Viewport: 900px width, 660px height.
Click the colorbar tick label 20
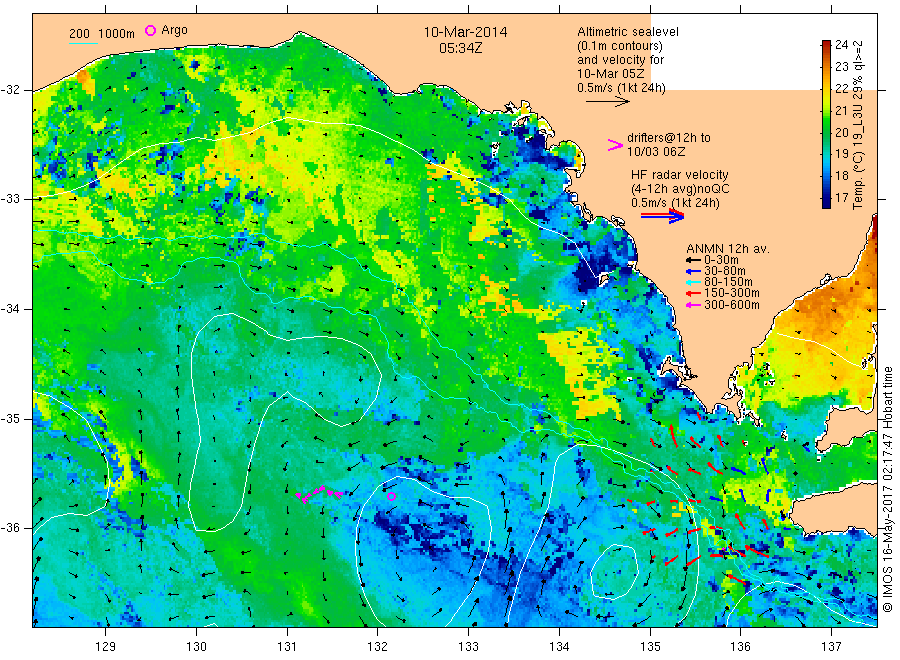pyautogui.click(x=841, y=132)
